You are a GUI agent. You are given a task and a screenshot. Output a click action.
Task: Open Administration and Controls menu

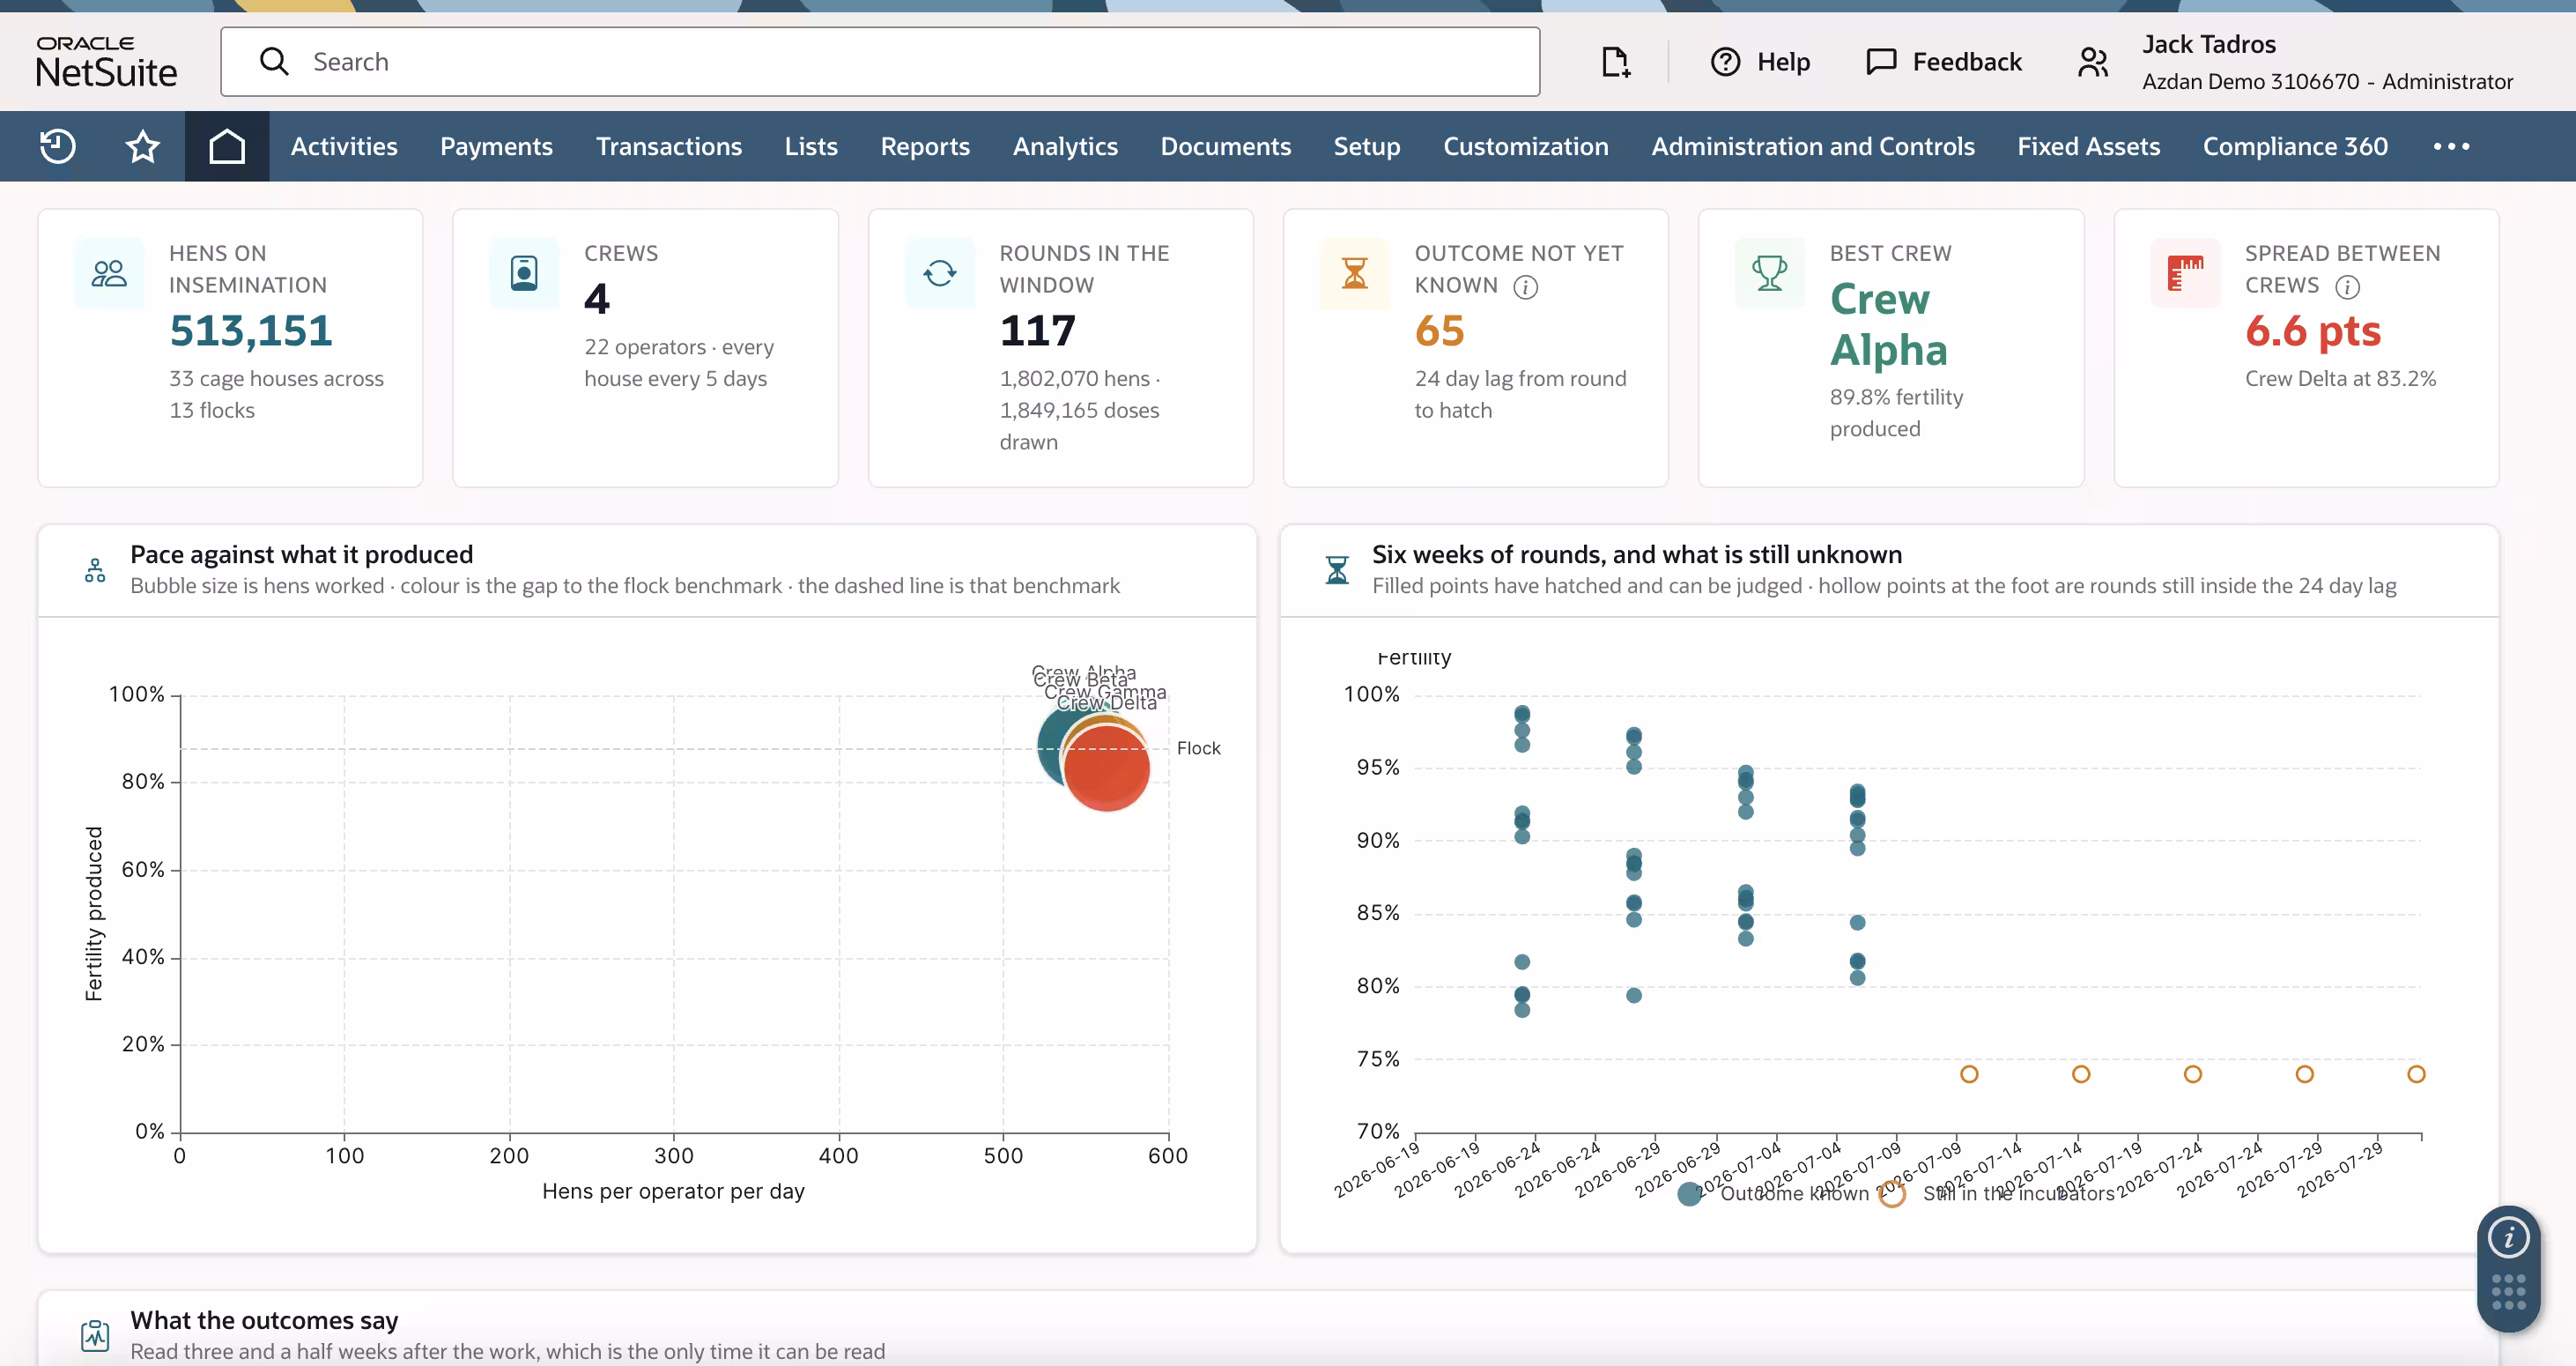(x=1813, y=146)
